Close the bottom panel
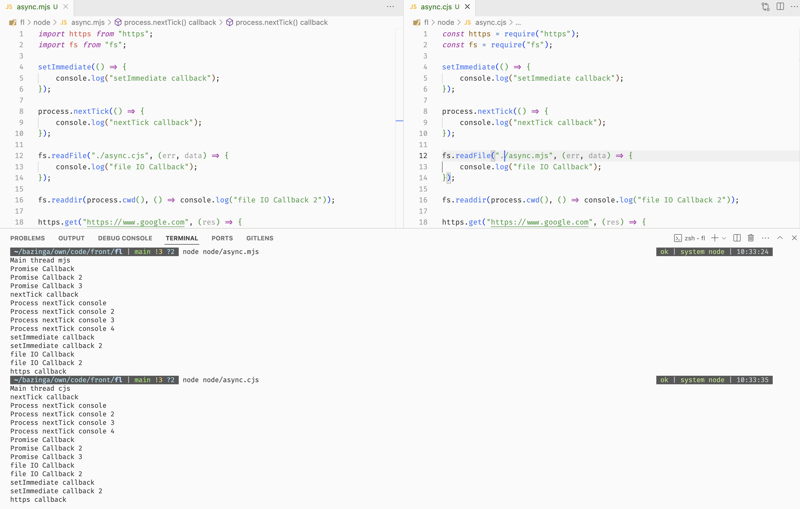 click(x=794, y=238)
